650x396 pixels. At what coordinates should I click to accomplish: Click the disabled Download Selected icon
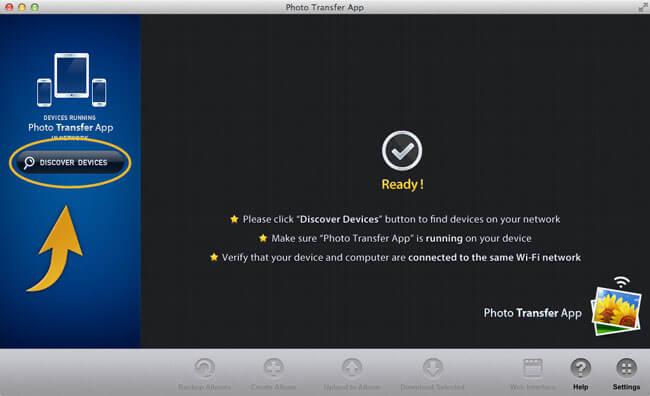pyautogui.click(x=432, y=367)
